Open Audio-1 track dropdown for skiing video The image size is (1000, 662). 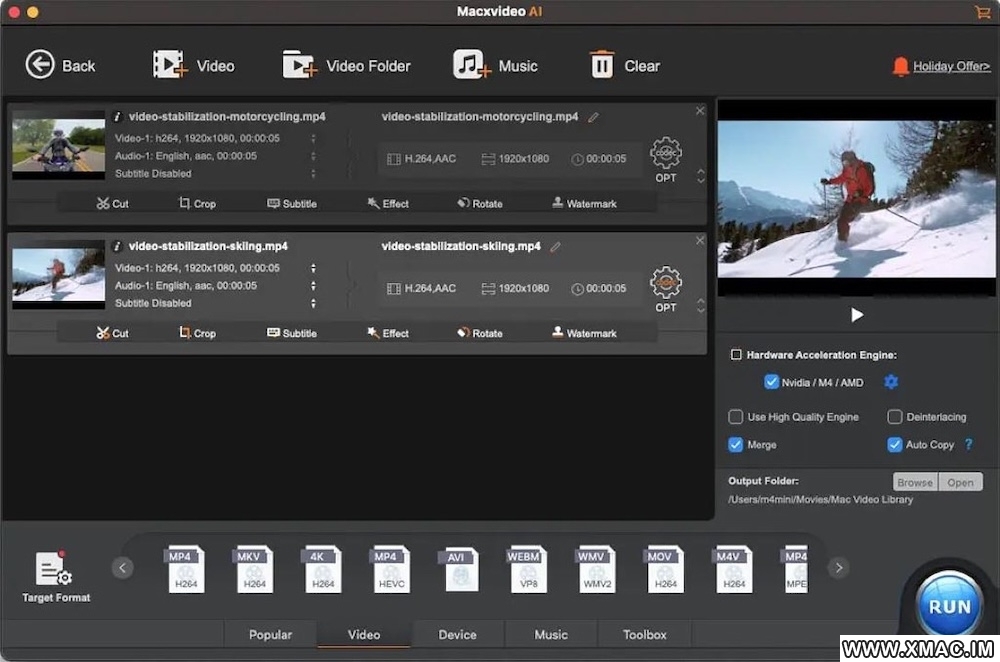(x=313, y=286)
